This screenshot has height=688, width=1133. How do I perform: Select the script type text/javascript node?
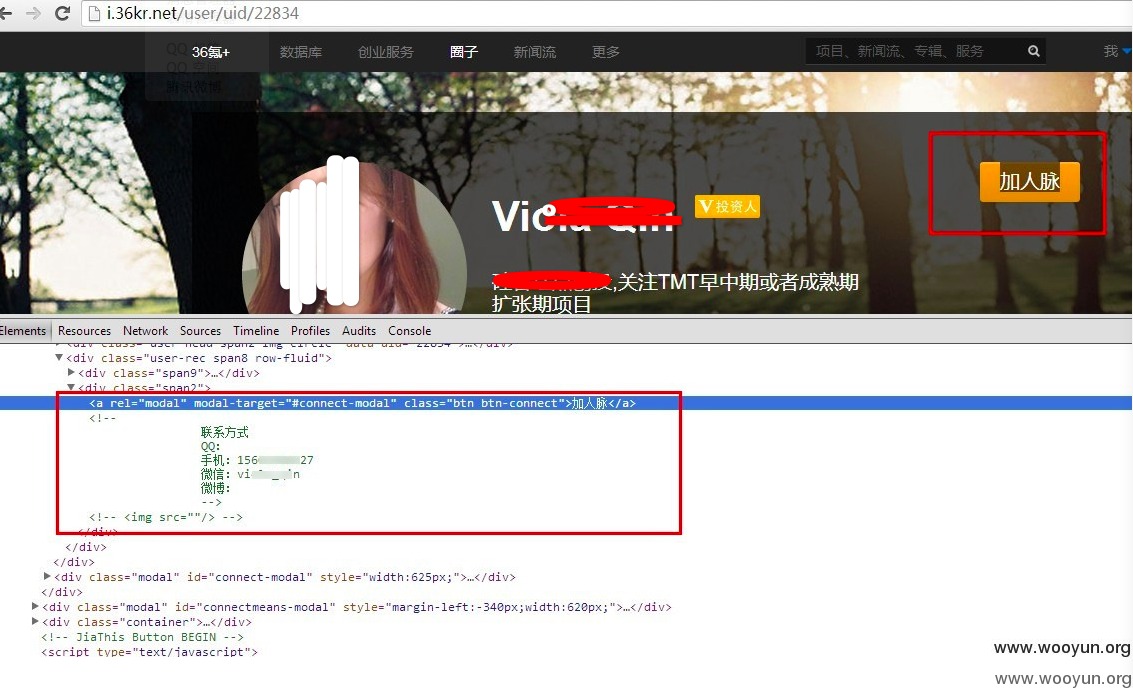150,652
